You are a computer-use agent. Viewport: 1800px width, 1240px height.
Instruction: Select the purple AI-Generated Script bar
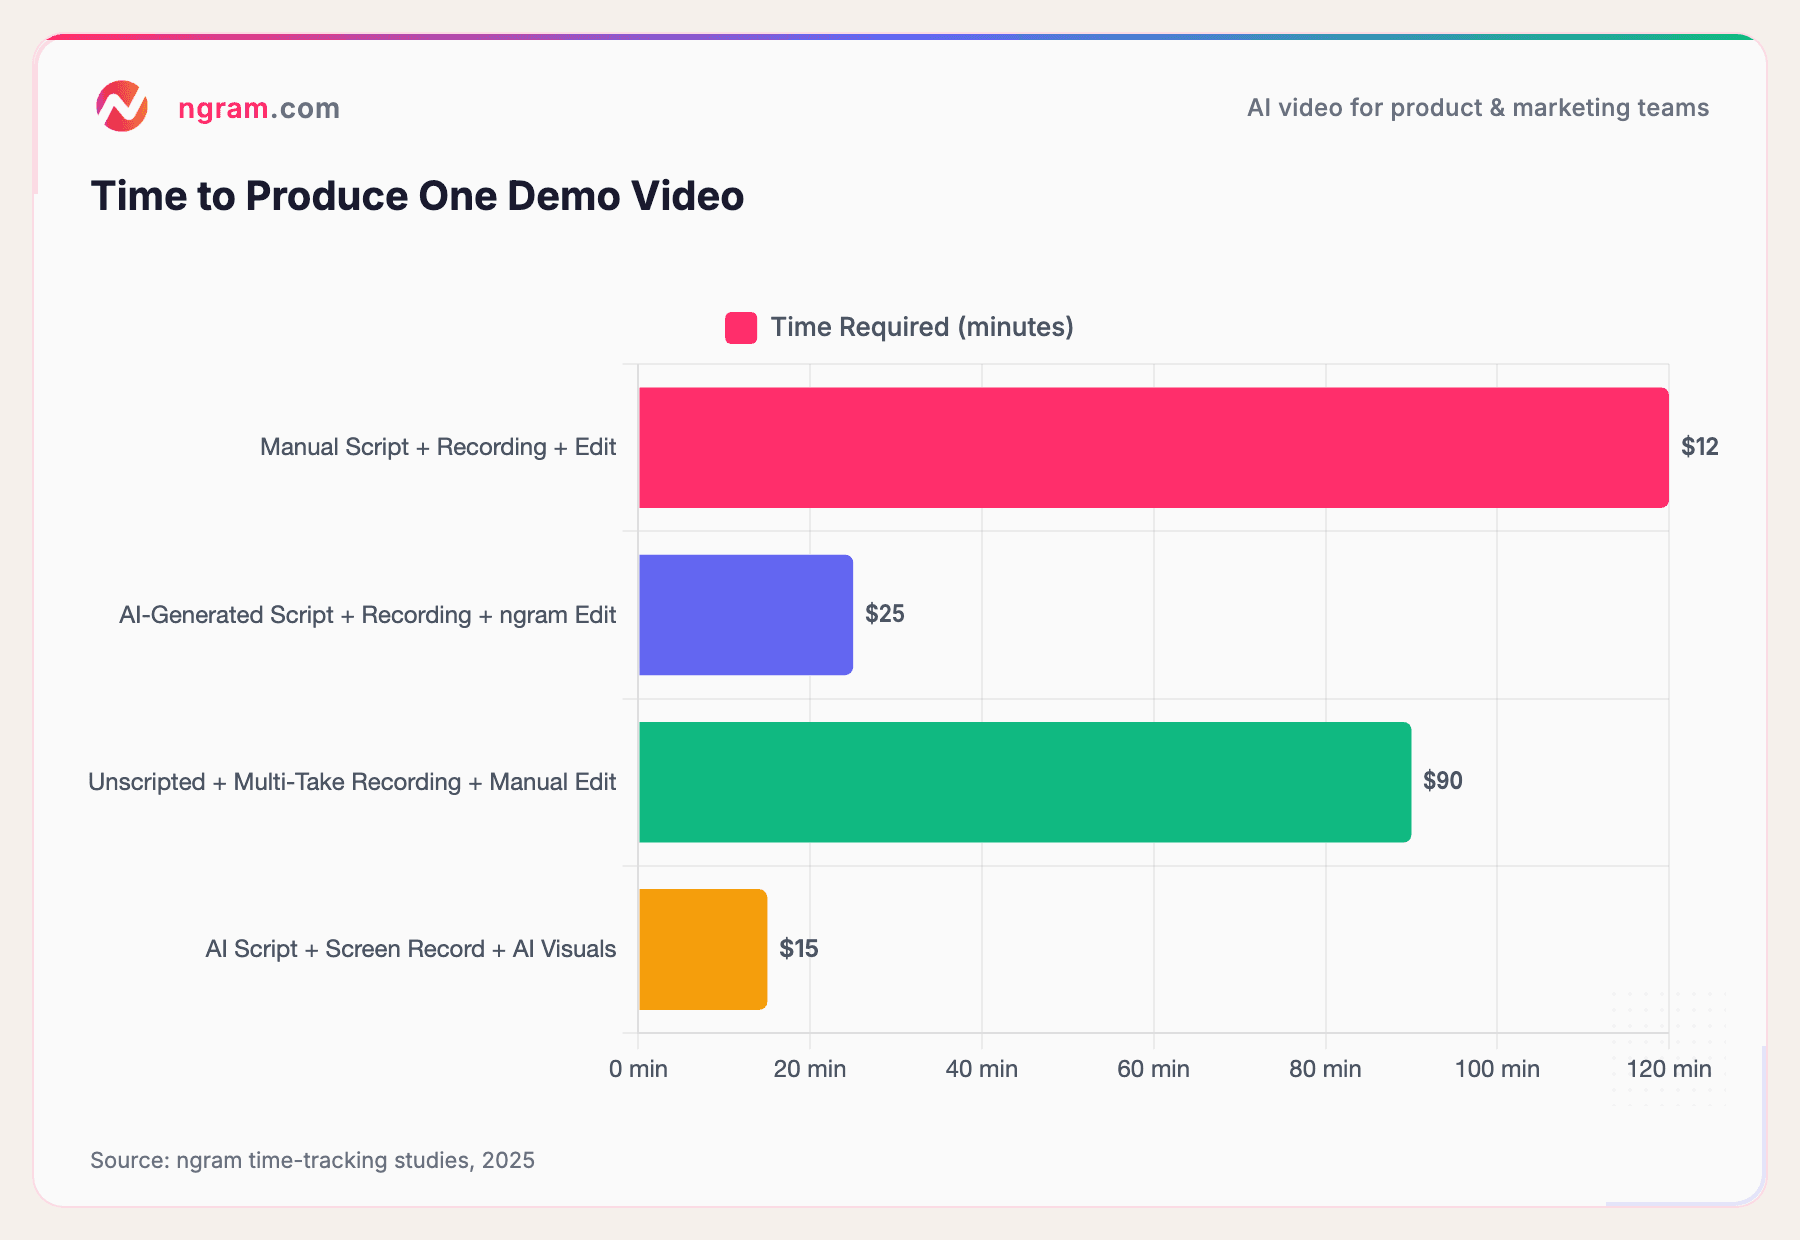pos(746,615)
